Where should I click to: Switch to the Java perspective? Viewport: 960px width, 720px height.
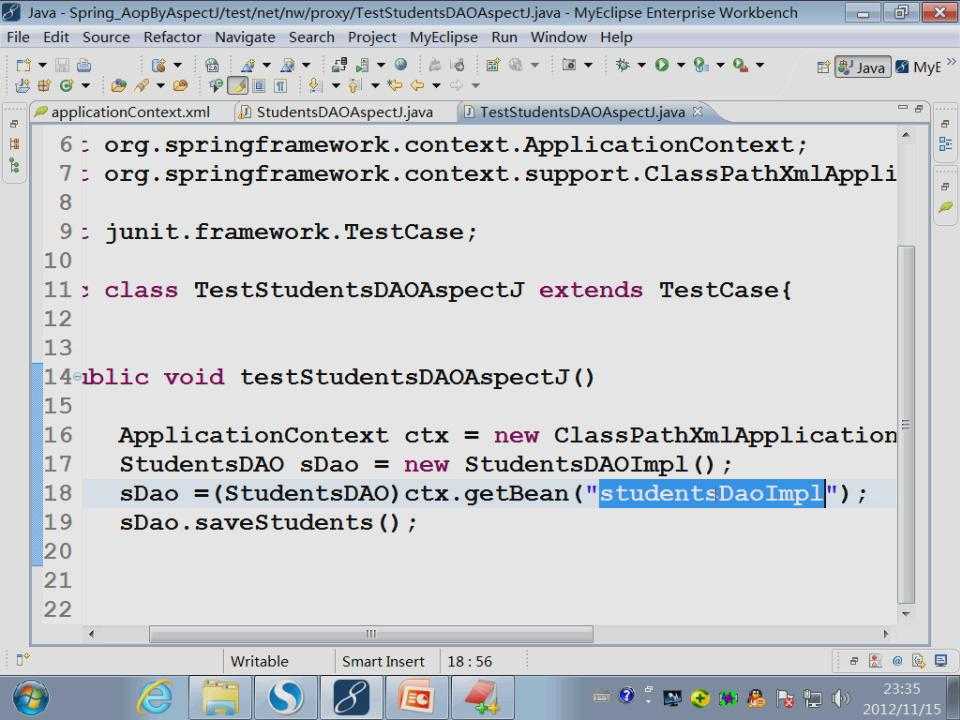pos(862,67)
